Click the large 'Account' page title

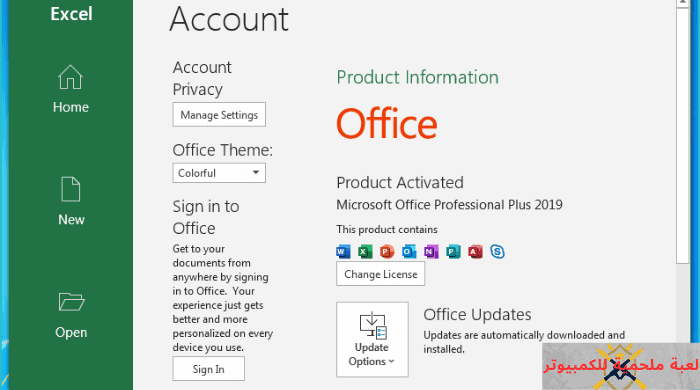tap(229, 19)
